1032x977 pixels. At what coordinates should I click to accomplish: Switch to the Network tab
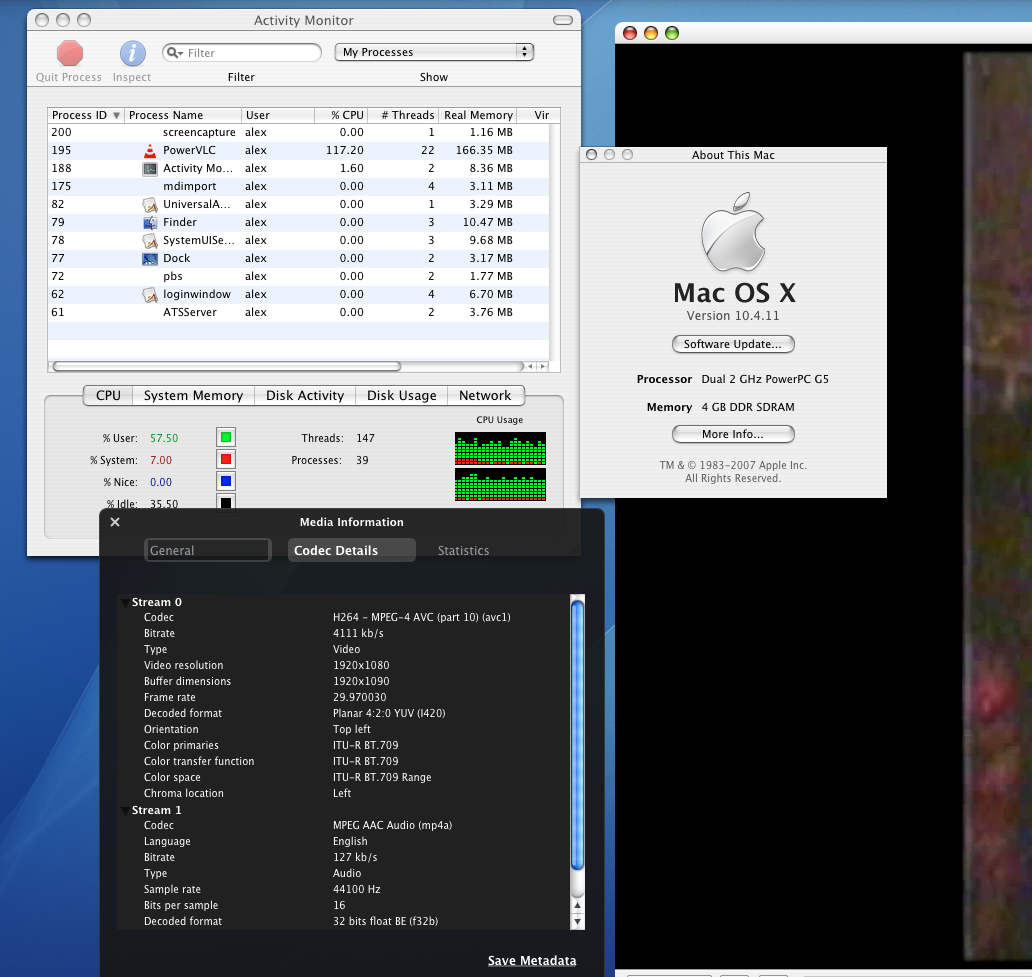(x=486, y=396)
